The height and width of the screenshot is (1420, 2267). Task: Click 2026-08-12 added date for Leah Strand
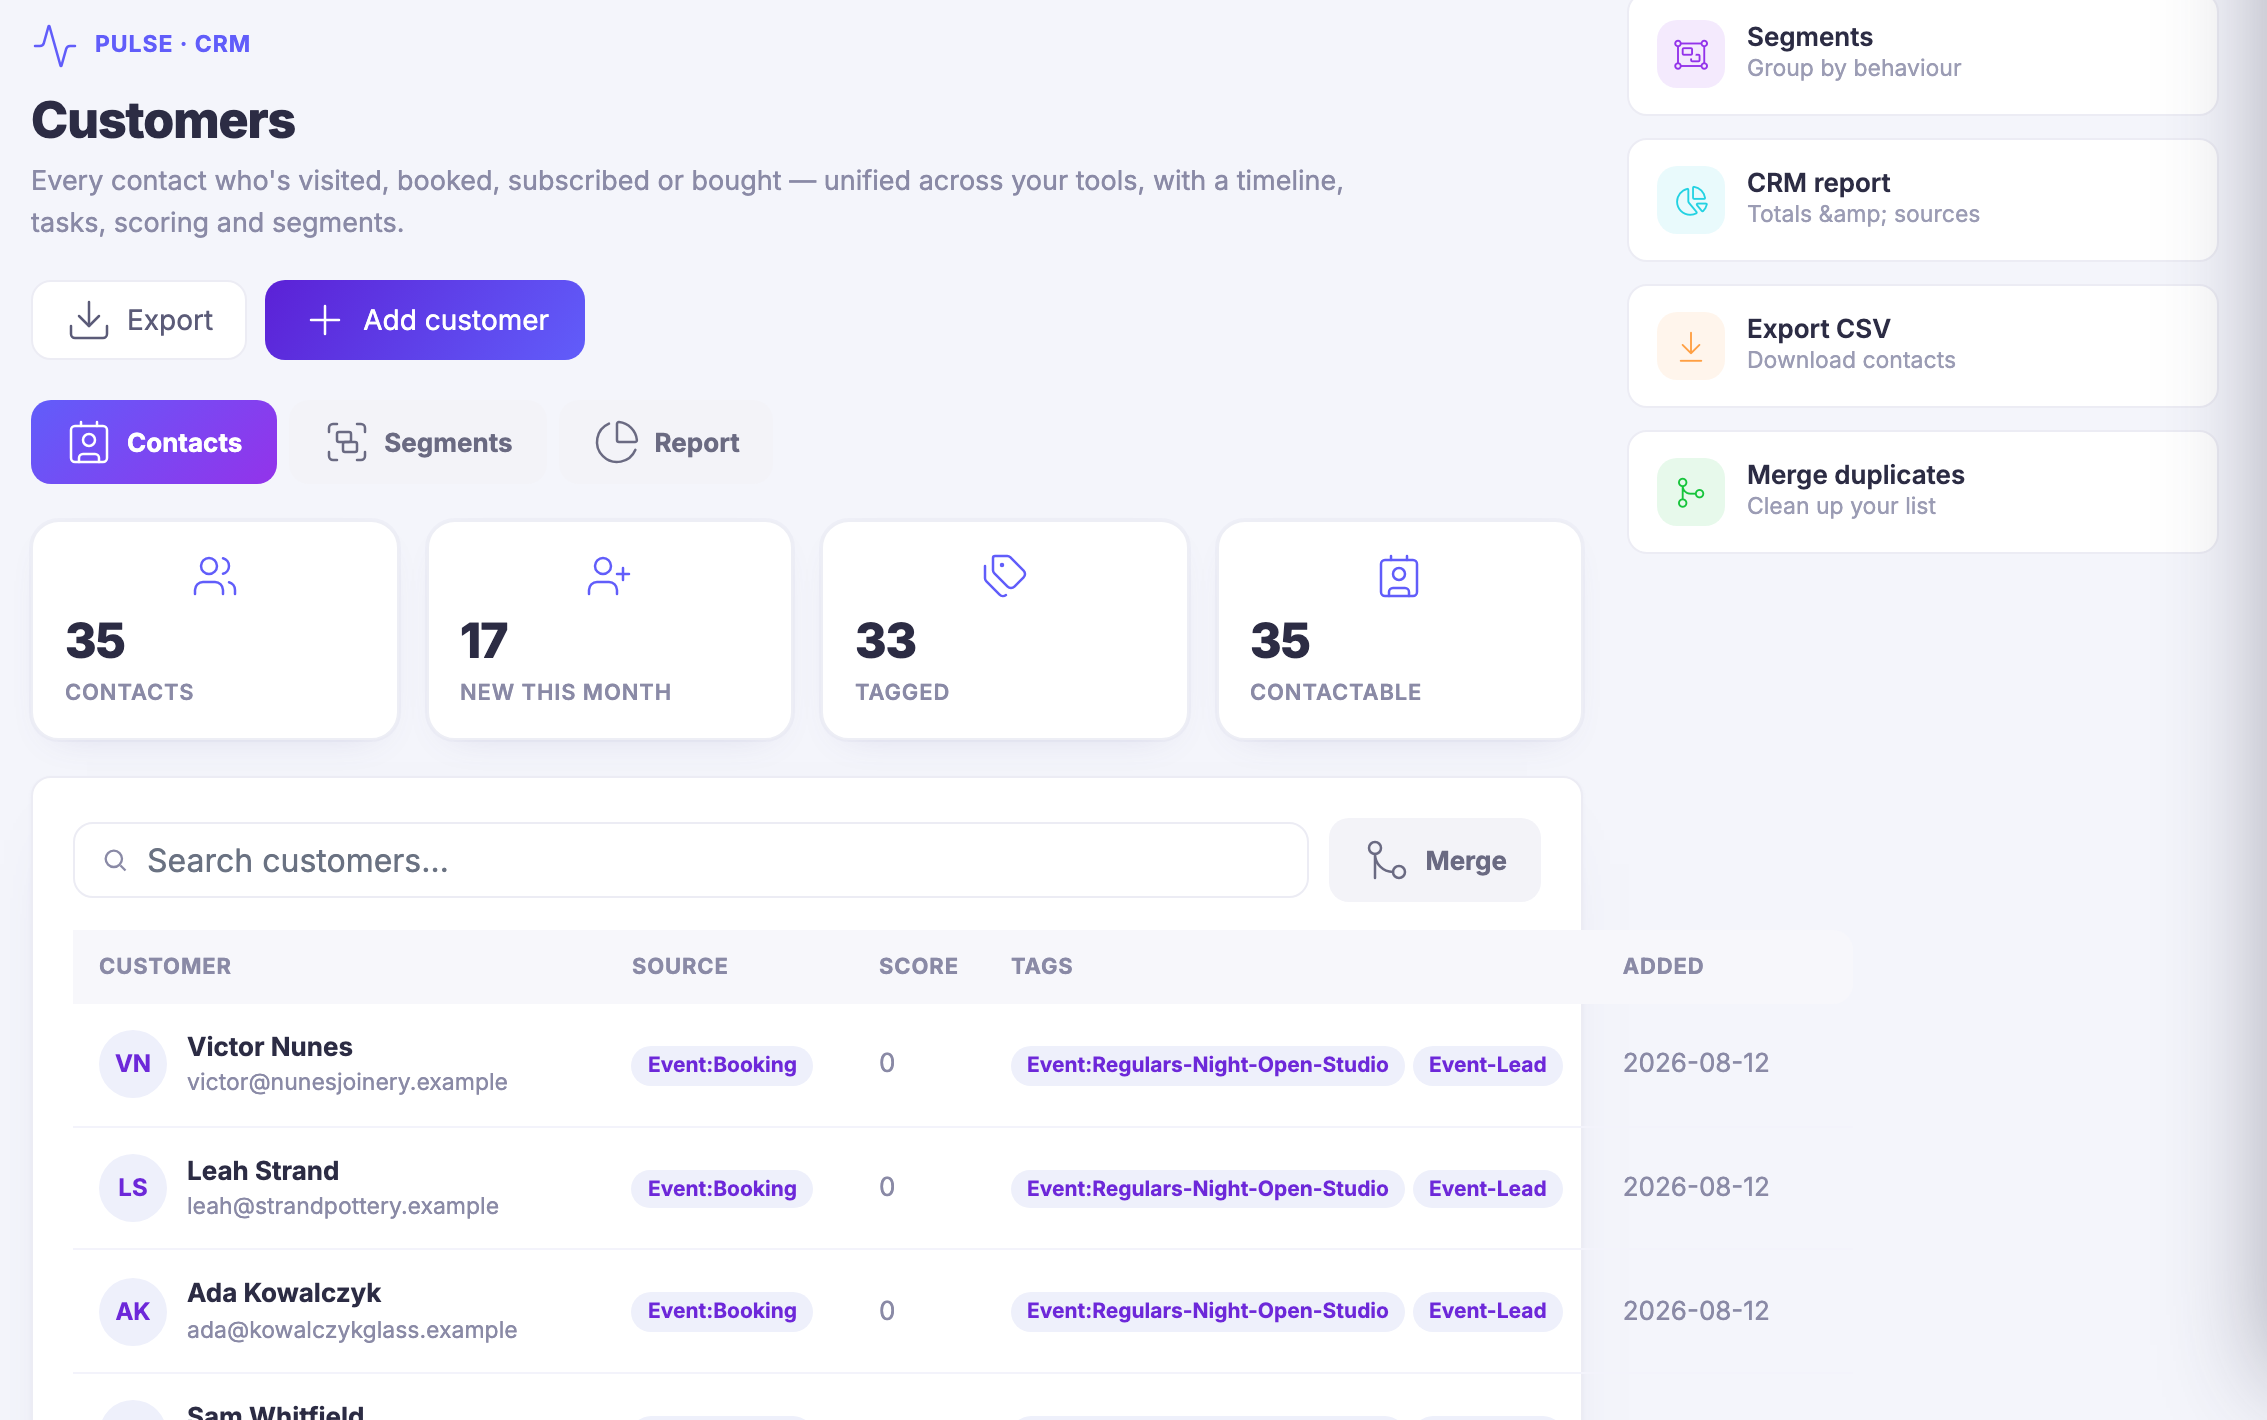(1696, 1187)
